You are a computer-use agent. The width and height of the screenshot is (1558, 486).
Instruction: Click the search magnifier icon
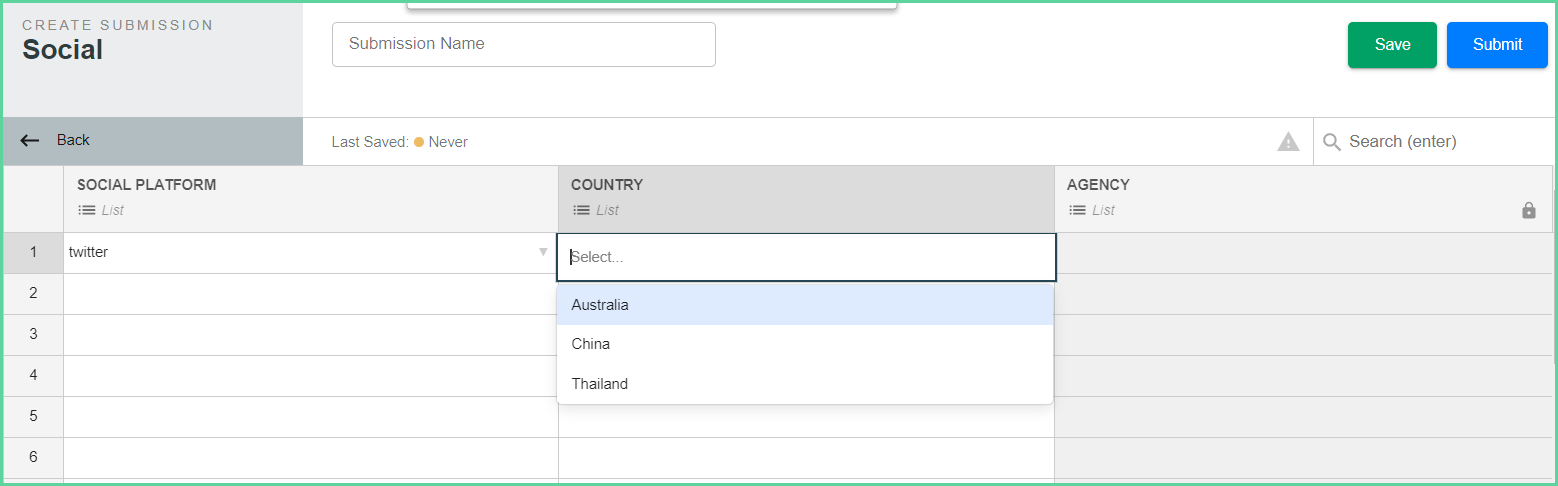pos(1331,142)
